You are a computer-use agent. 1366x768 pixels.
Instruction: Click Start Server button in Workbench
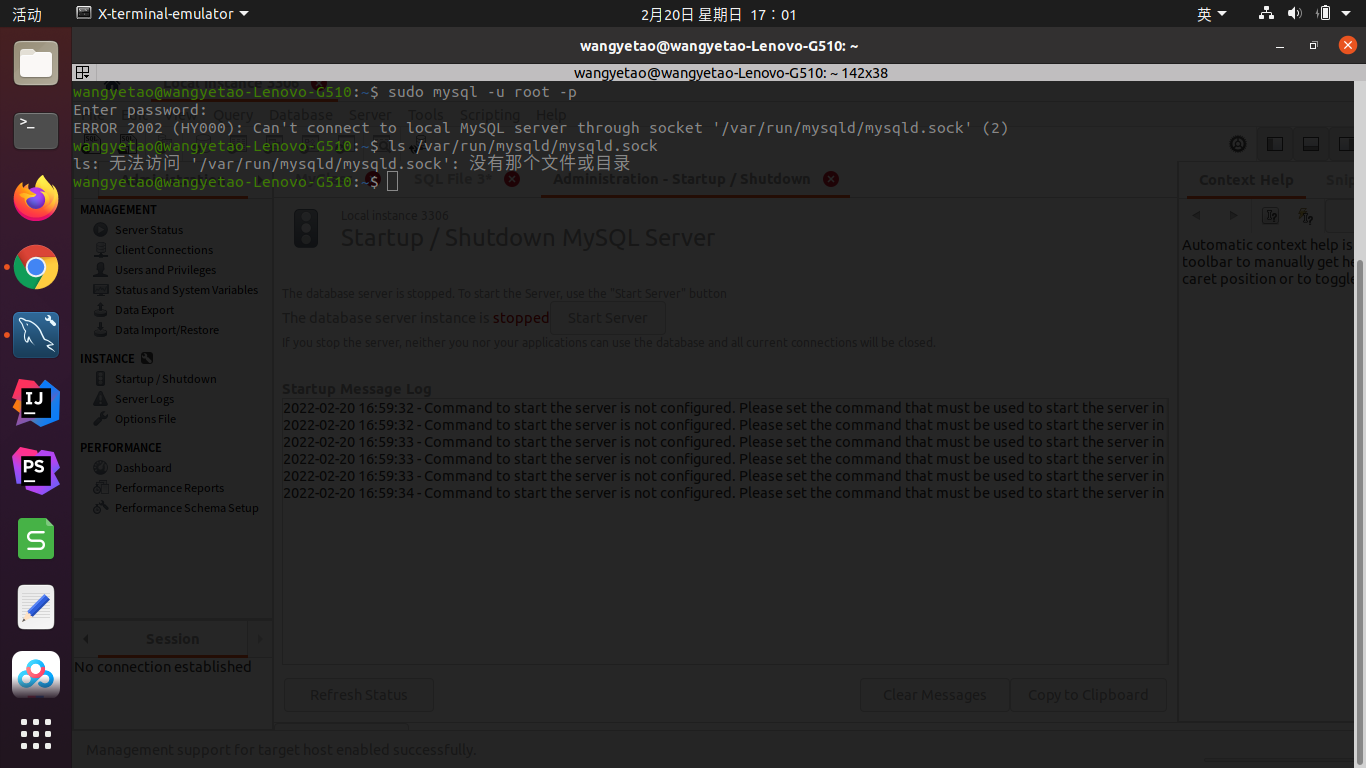[x=608, y=318]
